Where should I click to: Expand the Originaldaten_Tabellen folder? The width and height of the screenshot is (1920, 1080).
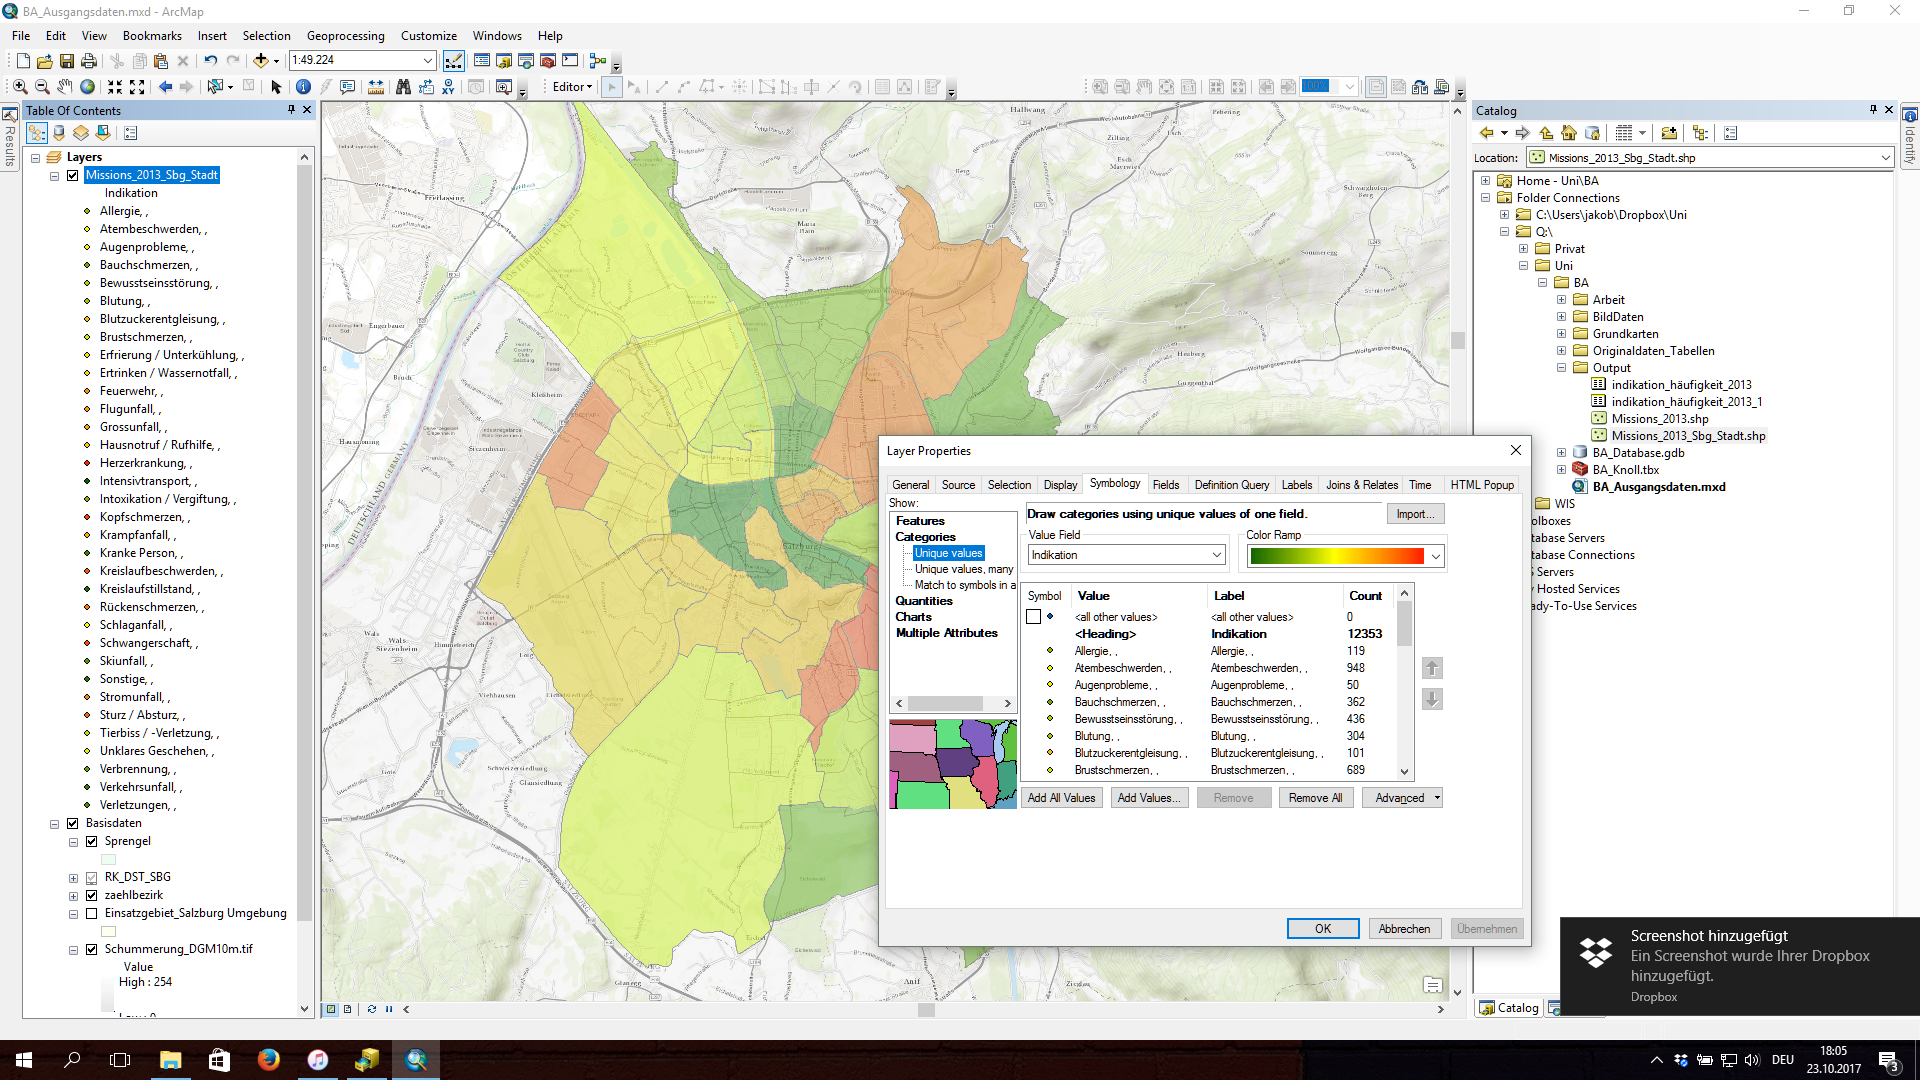tap(1561, 351)
